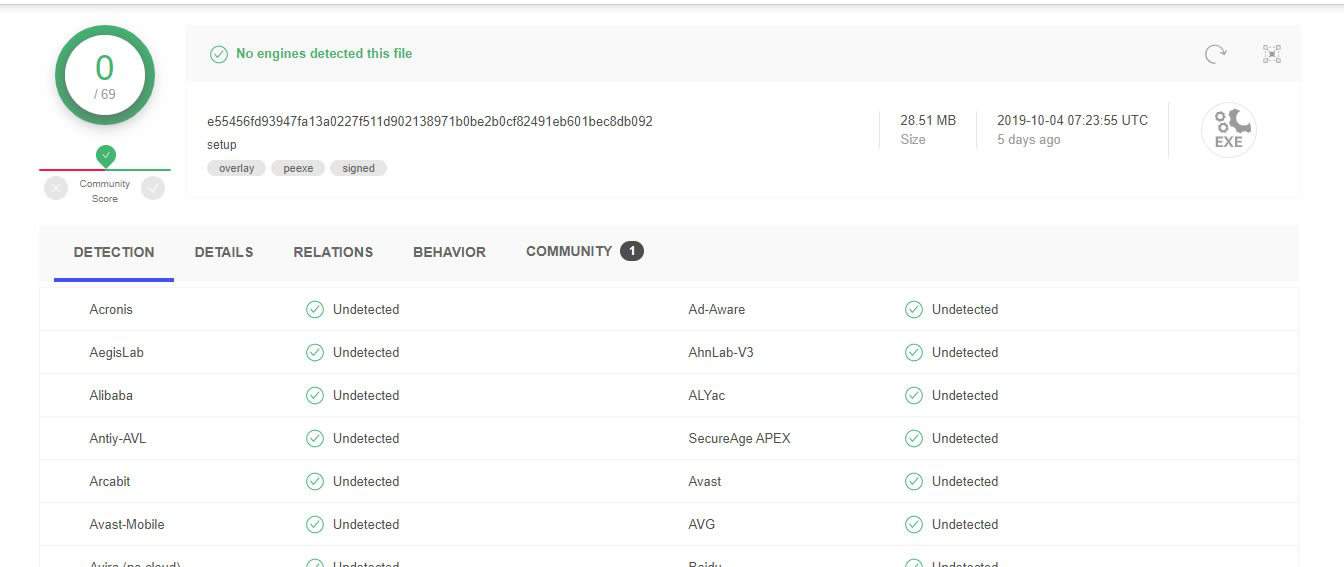This screenshot has height=567, width=1344.
Task: Click the reanalyze refresh icon
Action: (1215, 54)
